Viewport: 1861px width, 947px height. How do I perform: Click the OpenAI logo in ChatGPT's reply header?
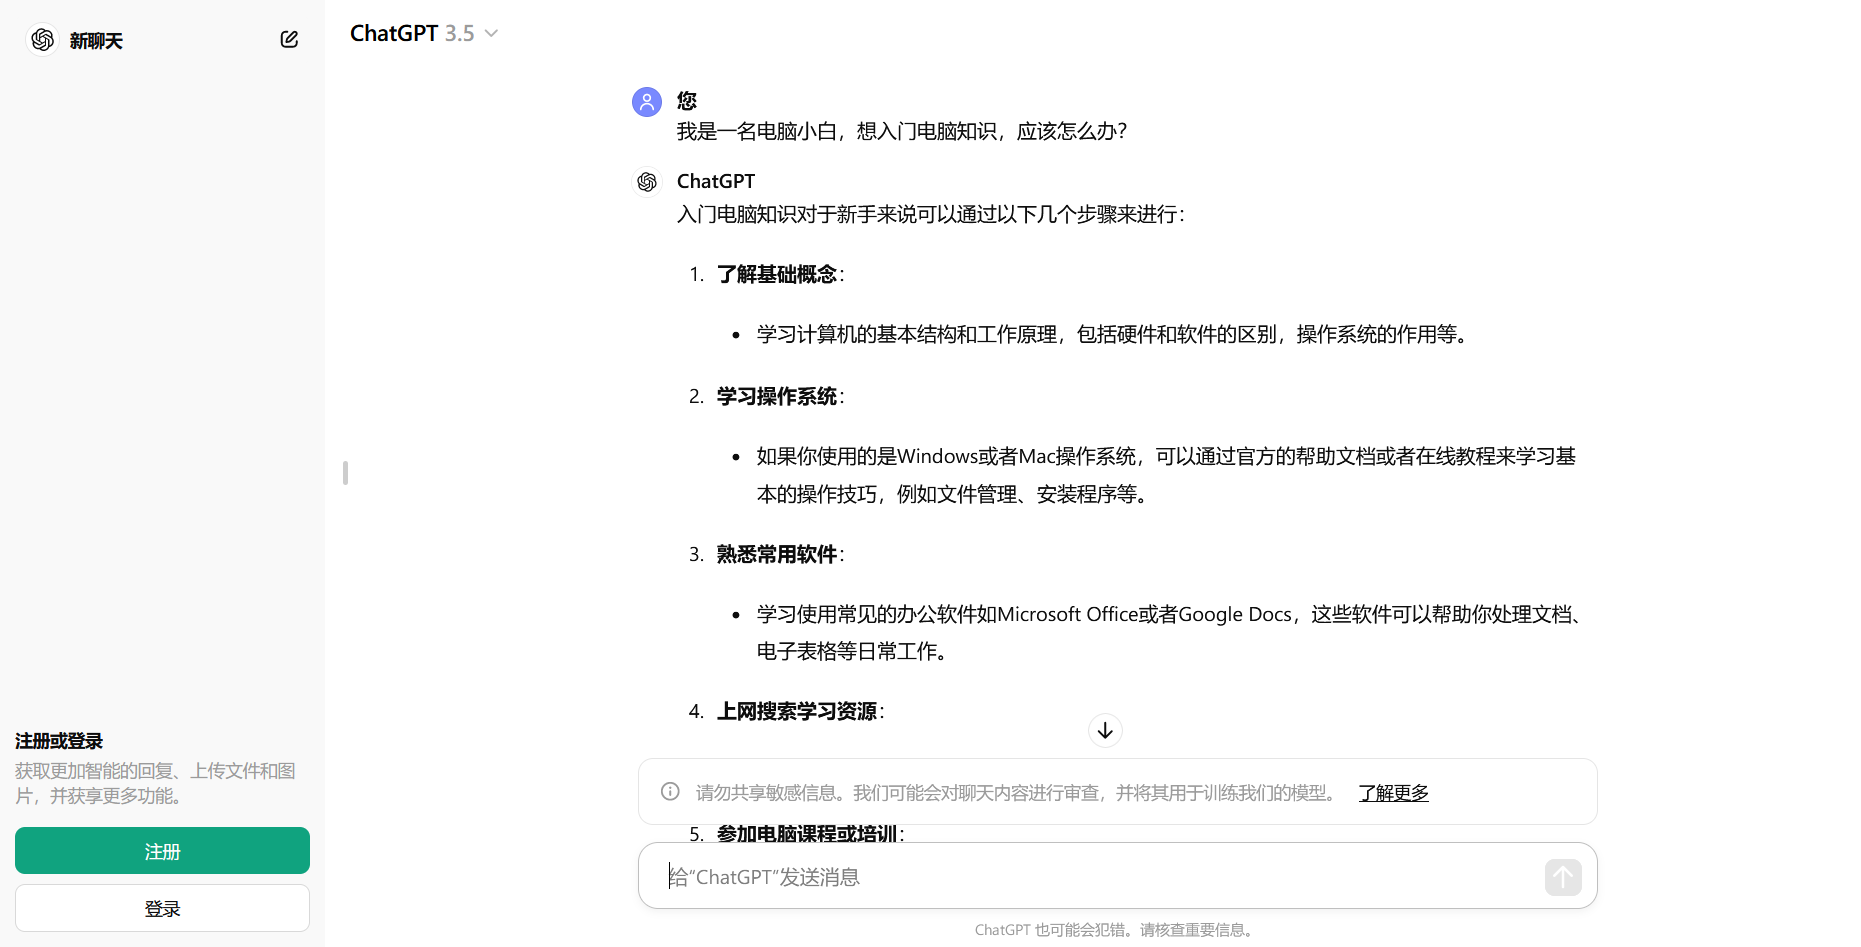point(646,181)
